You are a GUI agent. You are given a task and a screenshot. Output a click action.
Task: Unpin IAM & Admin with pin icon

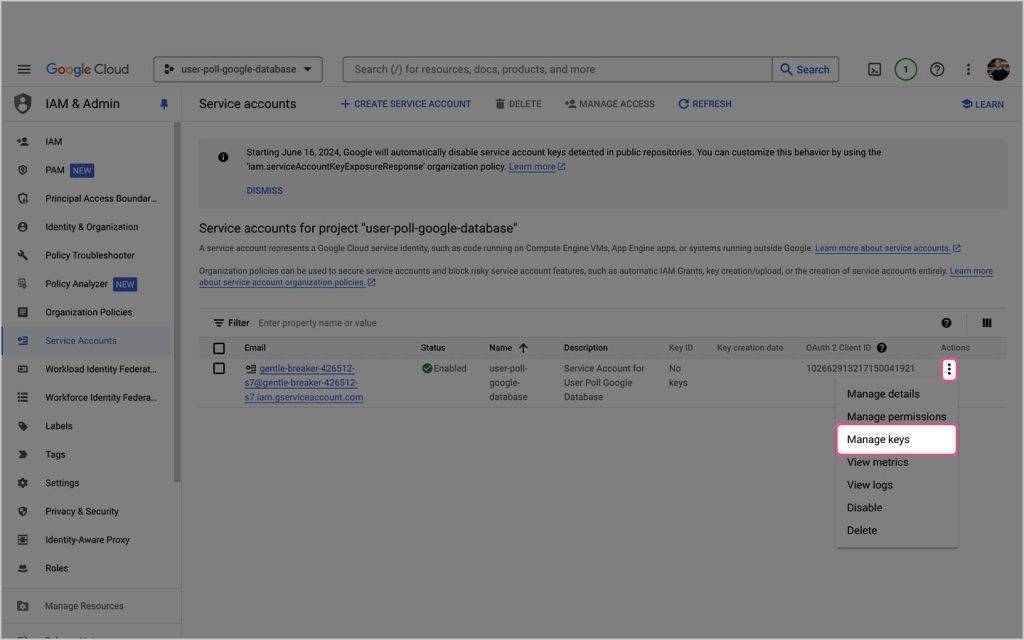(x=164, y=104)
